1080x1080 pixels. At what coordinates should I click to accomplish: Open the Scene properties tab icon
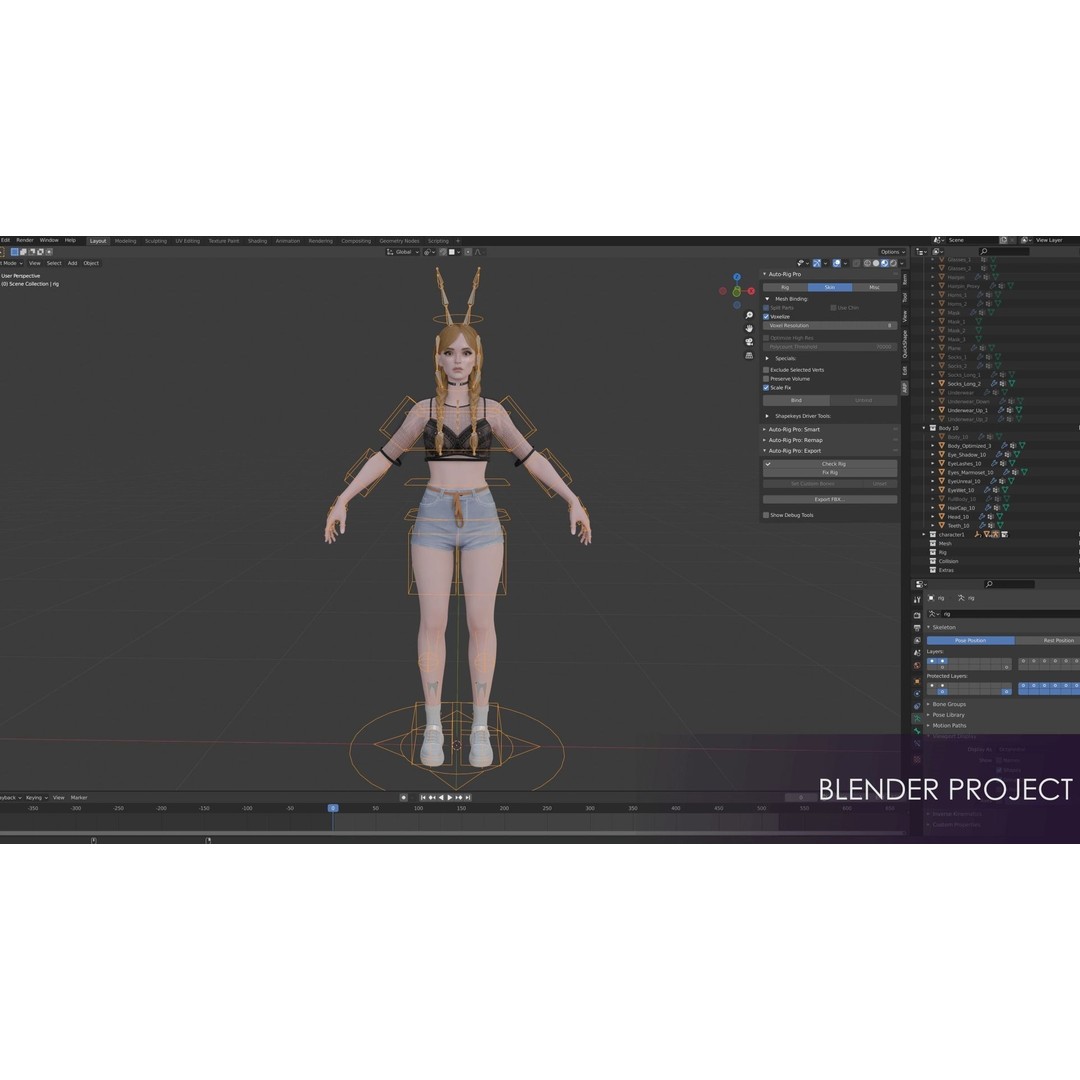pyautogui.click(x=917, y=653)
